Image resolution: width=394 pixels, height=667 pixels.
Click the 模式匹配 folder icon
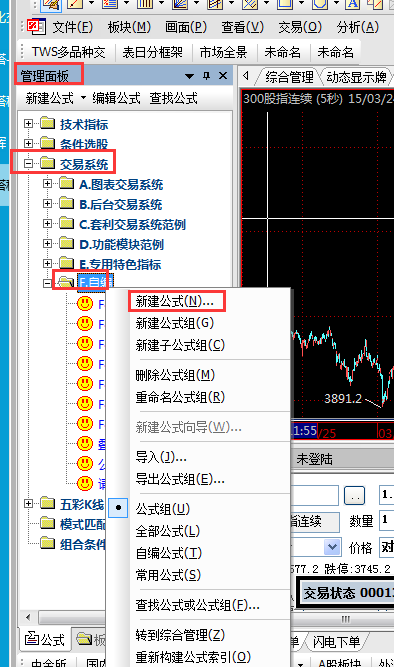pos(48,523)
